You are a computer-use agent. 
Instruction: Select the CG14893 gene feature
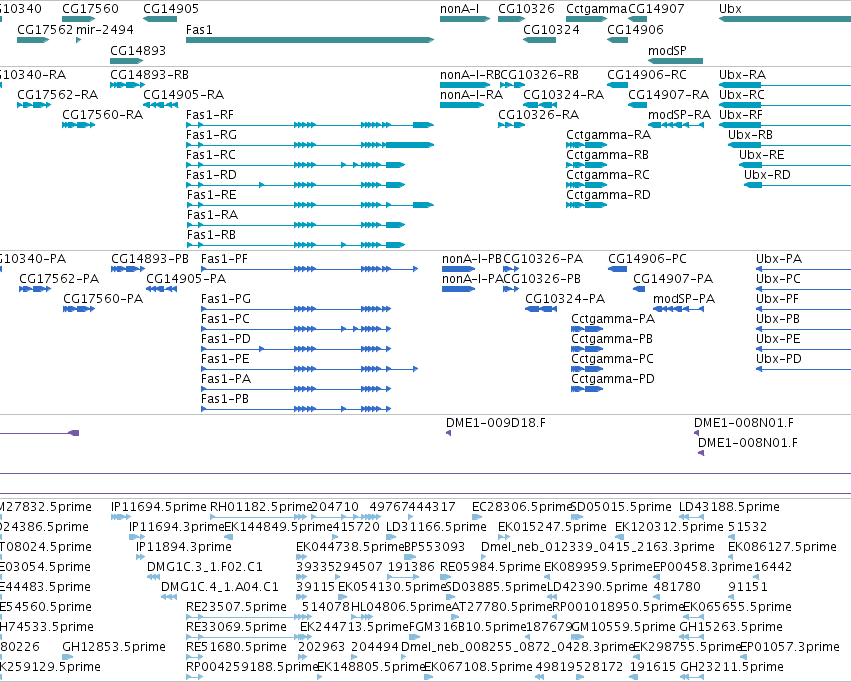point(126,61)
